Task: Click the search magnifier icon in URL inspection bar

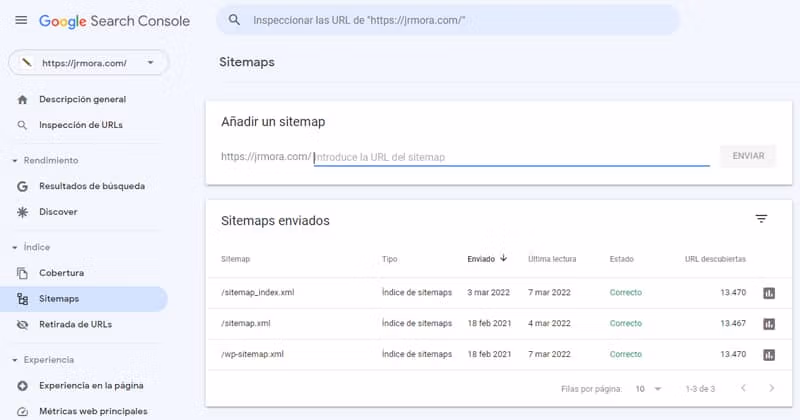Action: pyautogui.click(x=234, y=20)
